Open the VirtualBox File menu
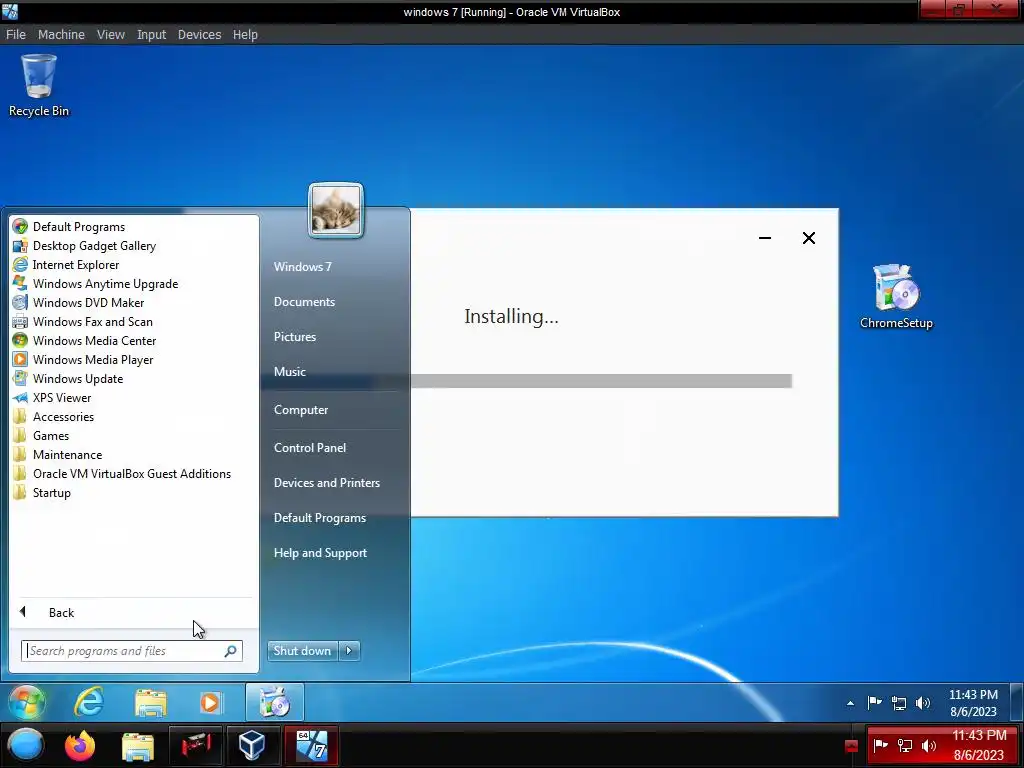Screen dimensions: 1024x768 16,35
